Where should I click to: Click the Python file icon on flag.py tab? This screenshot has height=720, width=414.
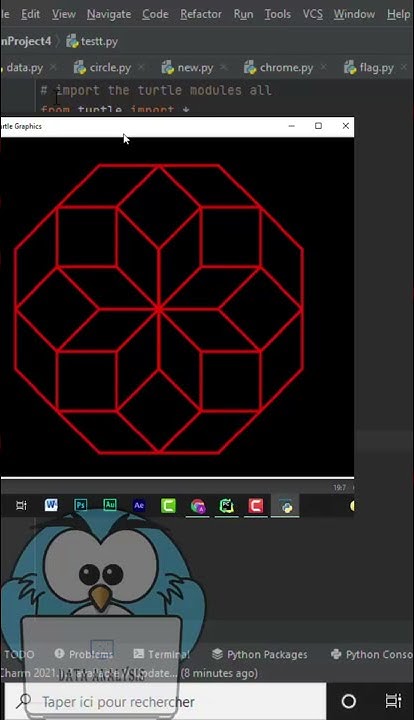[350, 68]
